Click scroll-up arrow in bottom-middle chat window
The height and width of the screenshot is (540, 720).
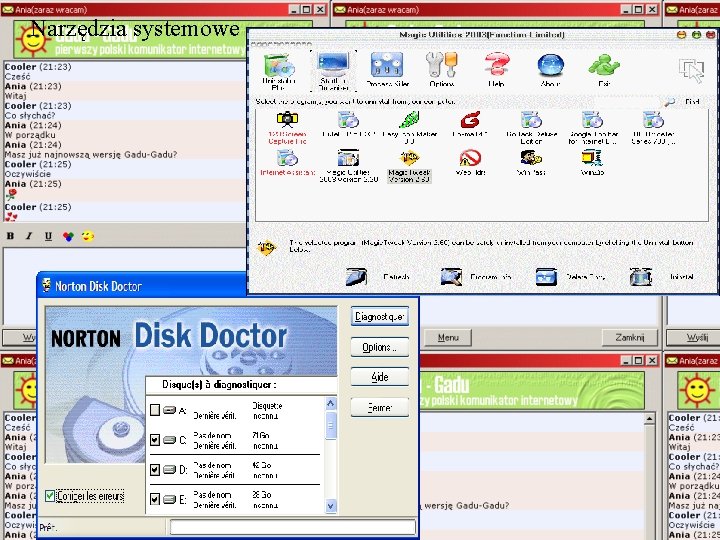click(649, 418)
